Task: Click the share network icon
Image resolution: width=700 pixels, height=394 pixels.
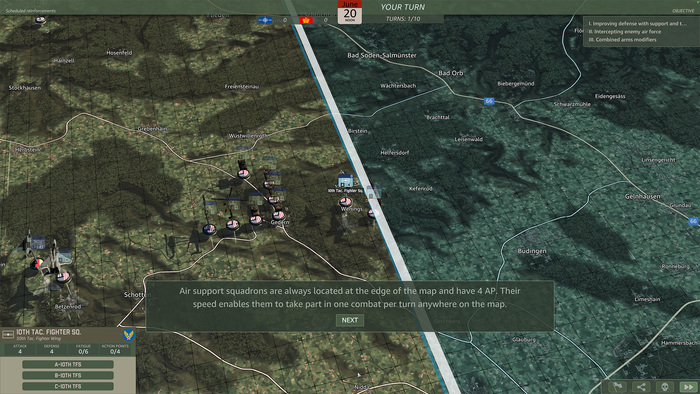Action: (641, 387)
